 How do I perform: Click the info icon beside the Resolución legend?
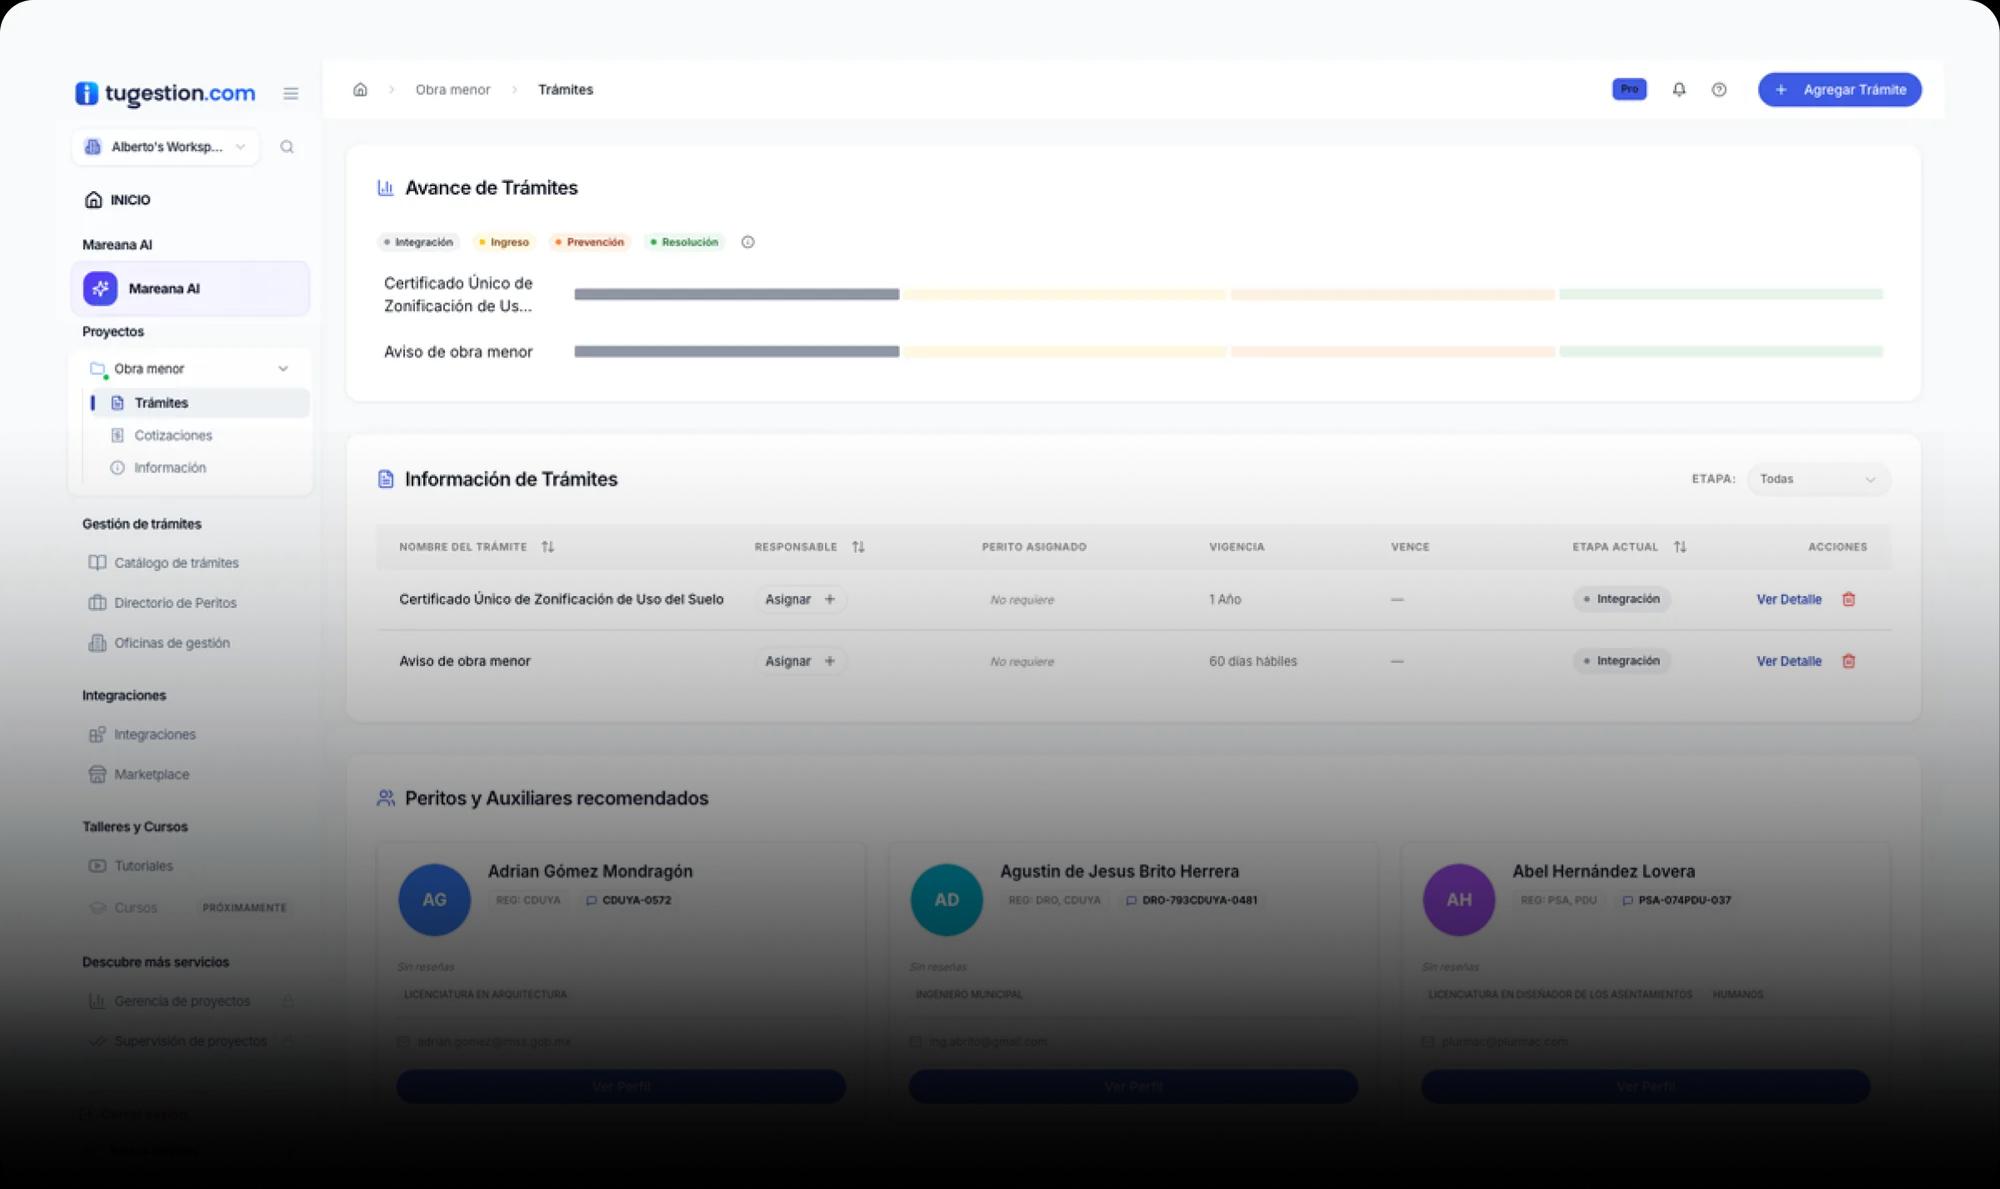pos(748,242)
